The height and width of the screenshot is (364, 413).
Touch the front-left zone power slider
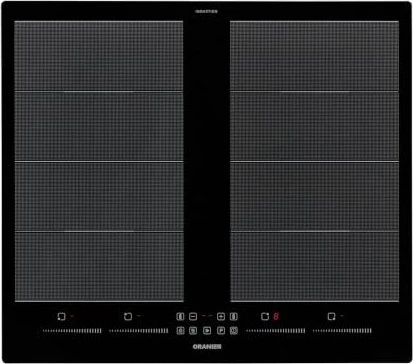click(72, 331)
